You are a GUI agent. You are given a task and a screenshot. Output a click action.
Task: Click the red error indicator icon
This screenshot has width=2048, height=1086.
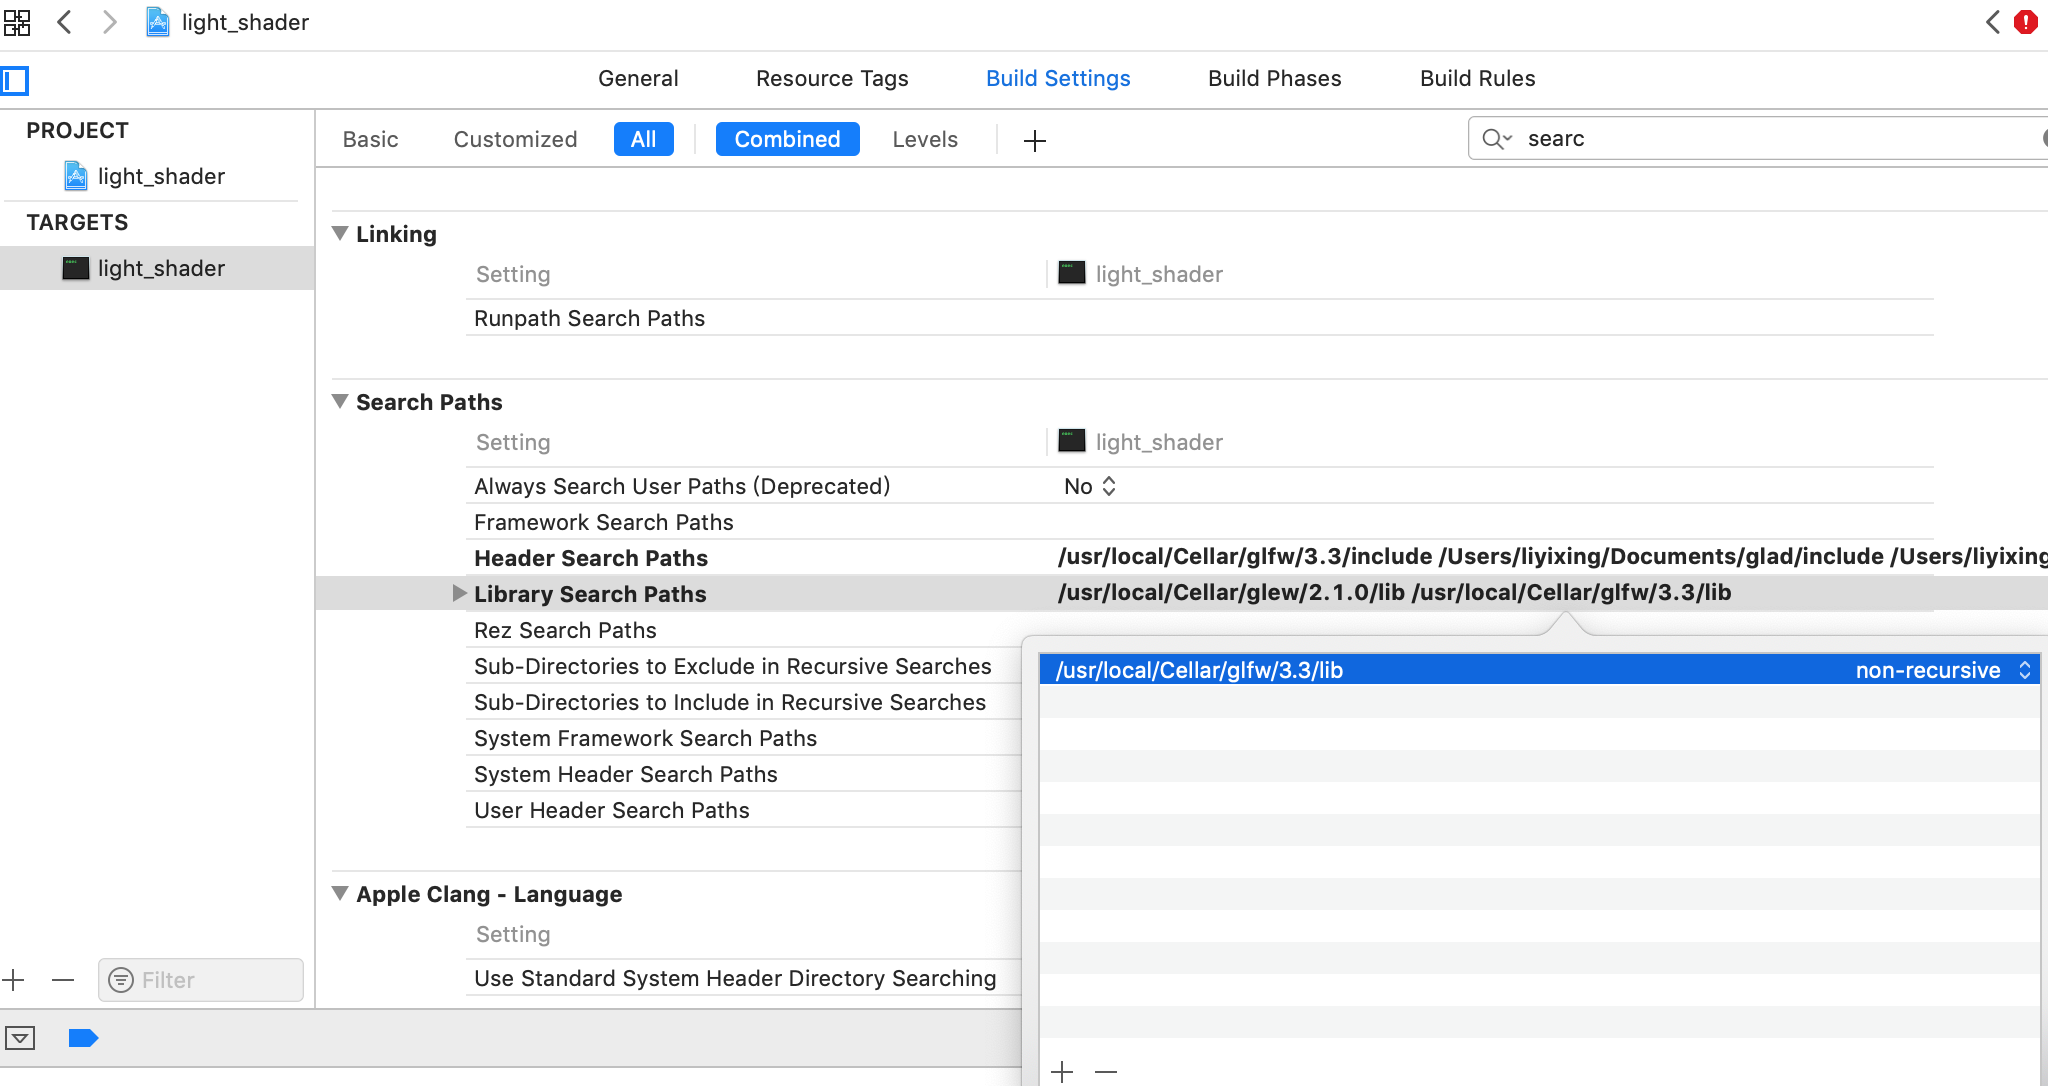tap(2026, 22)
